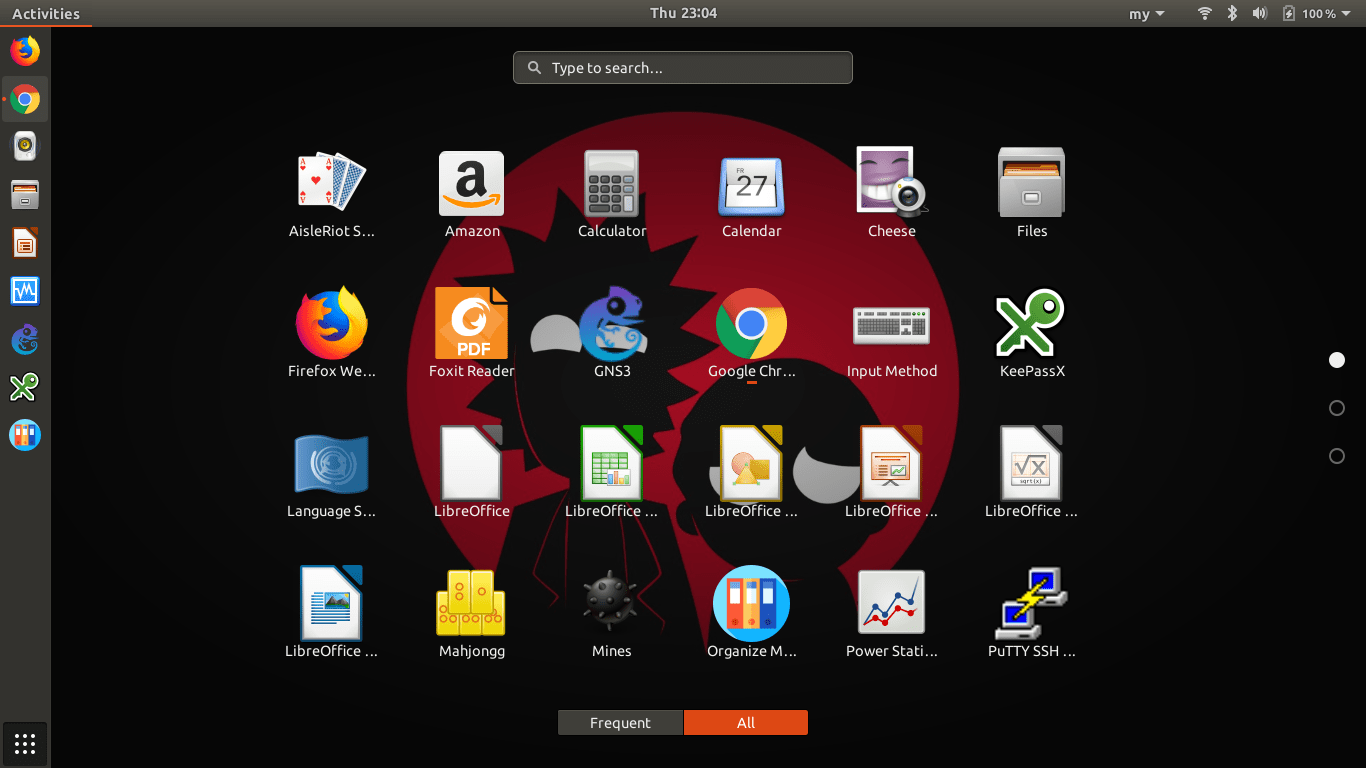Open the Files cabinet icon in the dock

25,195
